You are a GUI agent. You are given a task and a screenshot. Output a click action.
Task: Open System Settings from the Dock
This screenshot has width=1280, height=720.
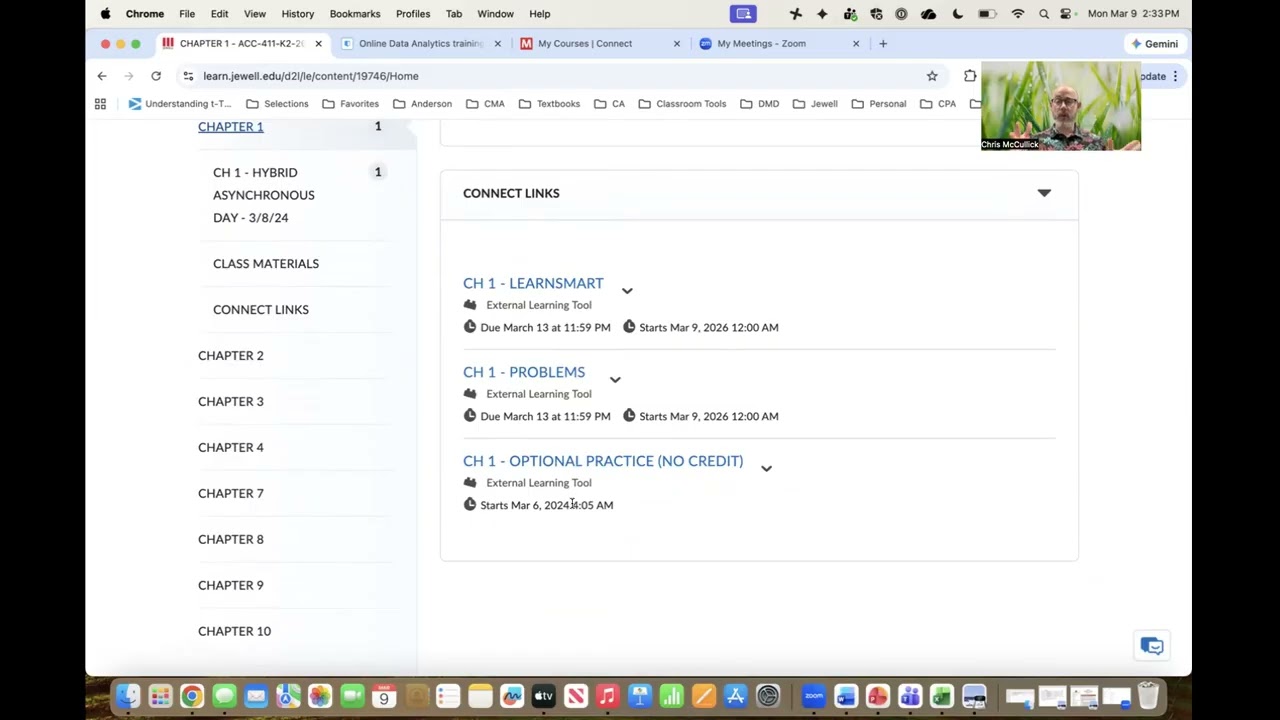tap(768, 696)
